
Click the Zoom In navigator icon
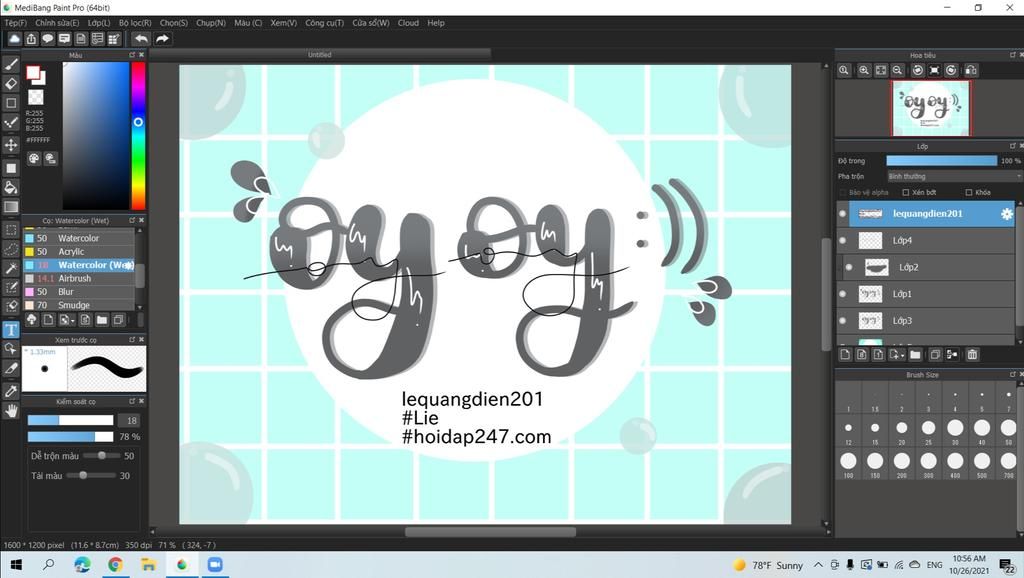tap(863, 71)
